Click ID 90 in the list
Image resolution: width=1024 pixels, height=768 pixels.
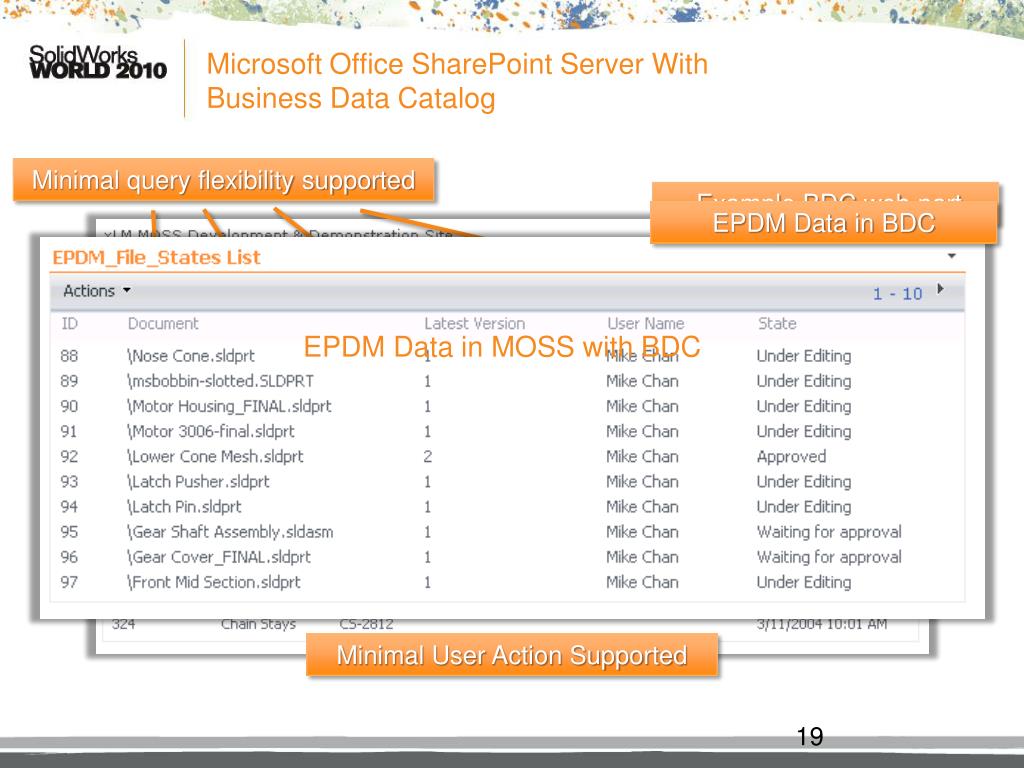69,406
